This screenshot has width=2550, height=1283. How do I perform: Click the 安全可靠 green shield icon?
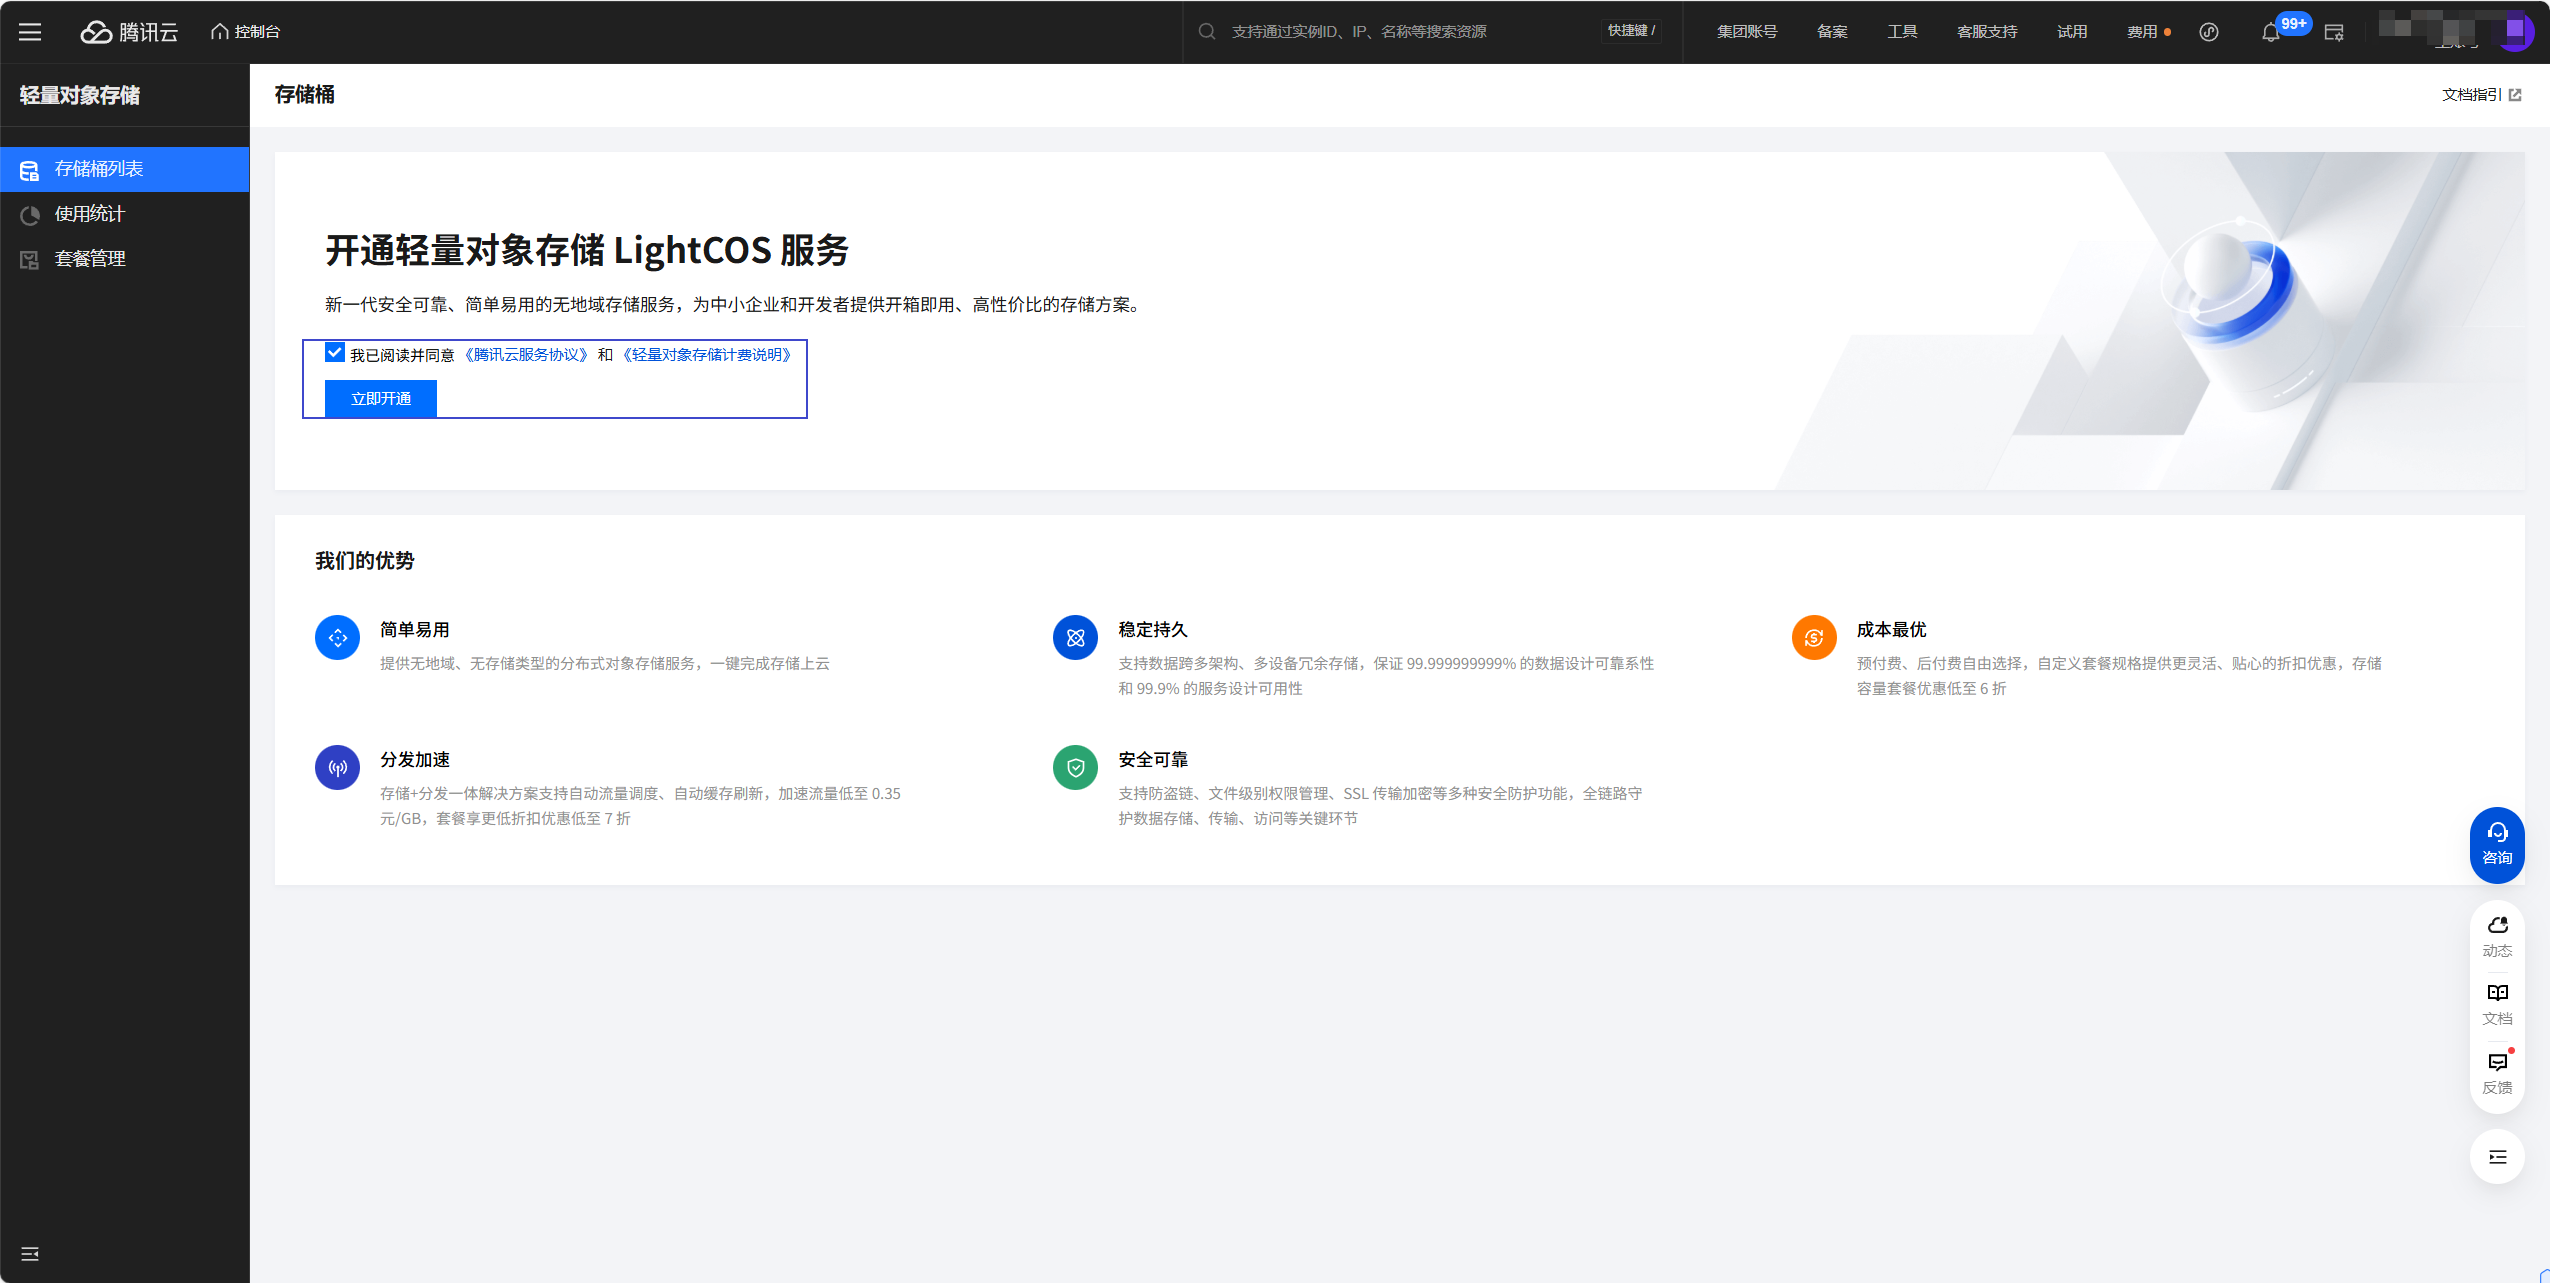click(x=1076, y=768)
